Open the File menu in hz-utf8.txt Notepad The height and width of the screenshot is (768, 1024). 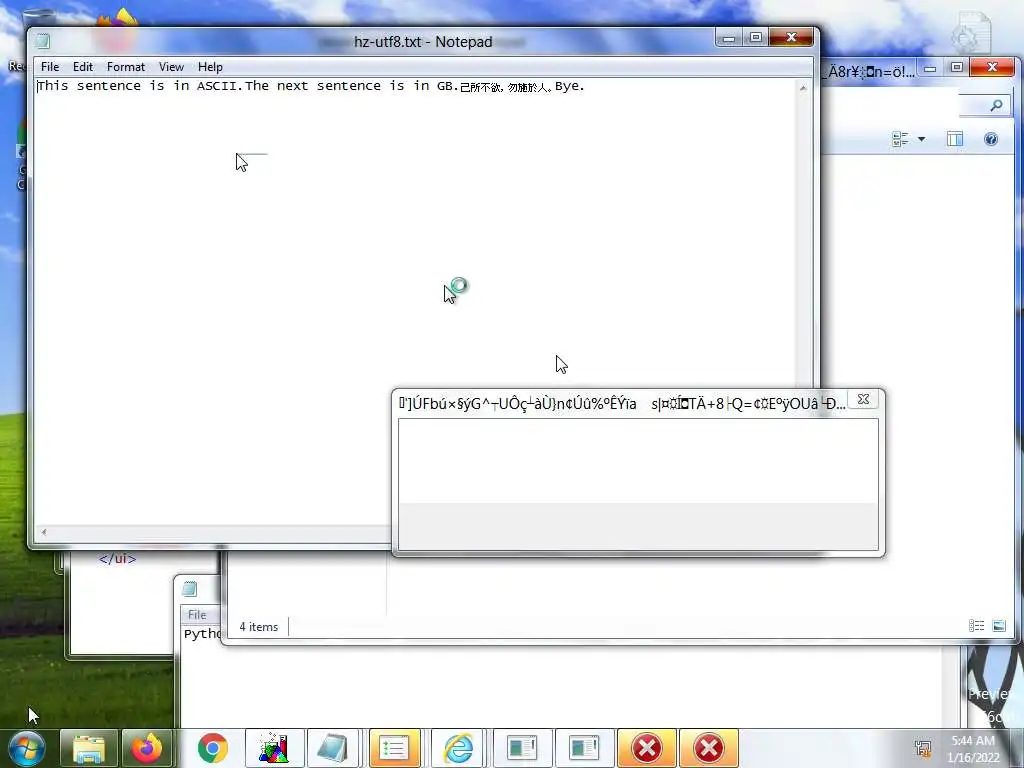(50, 67)
